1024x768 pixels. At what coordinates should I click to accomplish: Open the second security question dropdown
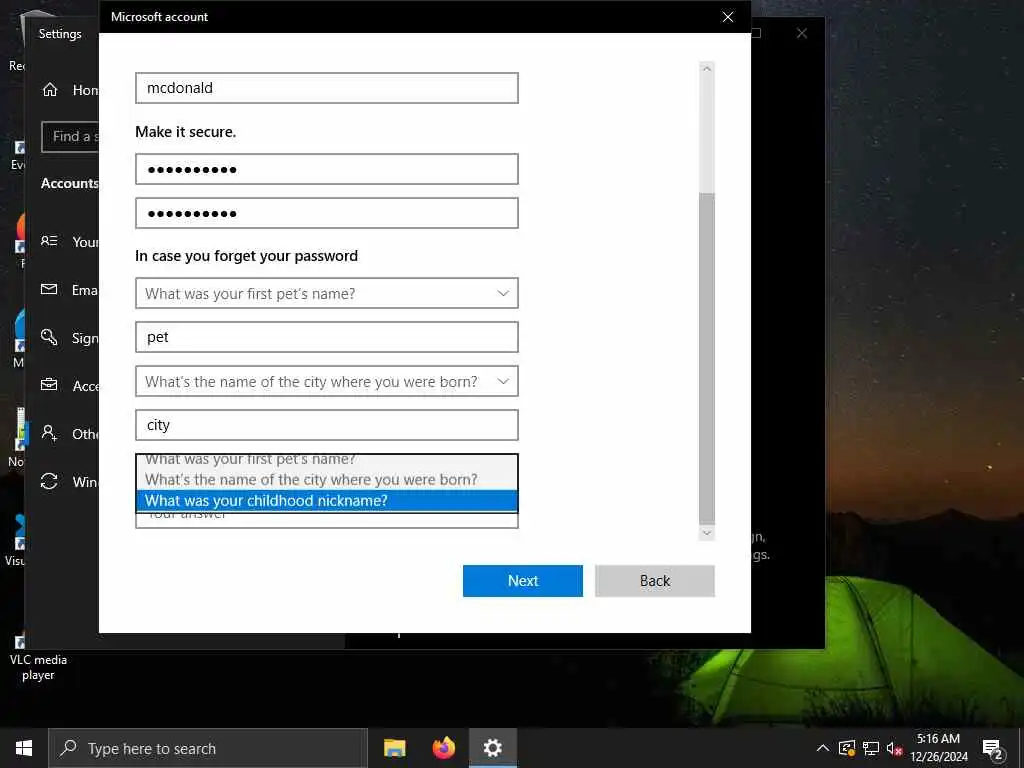point(327,381)
